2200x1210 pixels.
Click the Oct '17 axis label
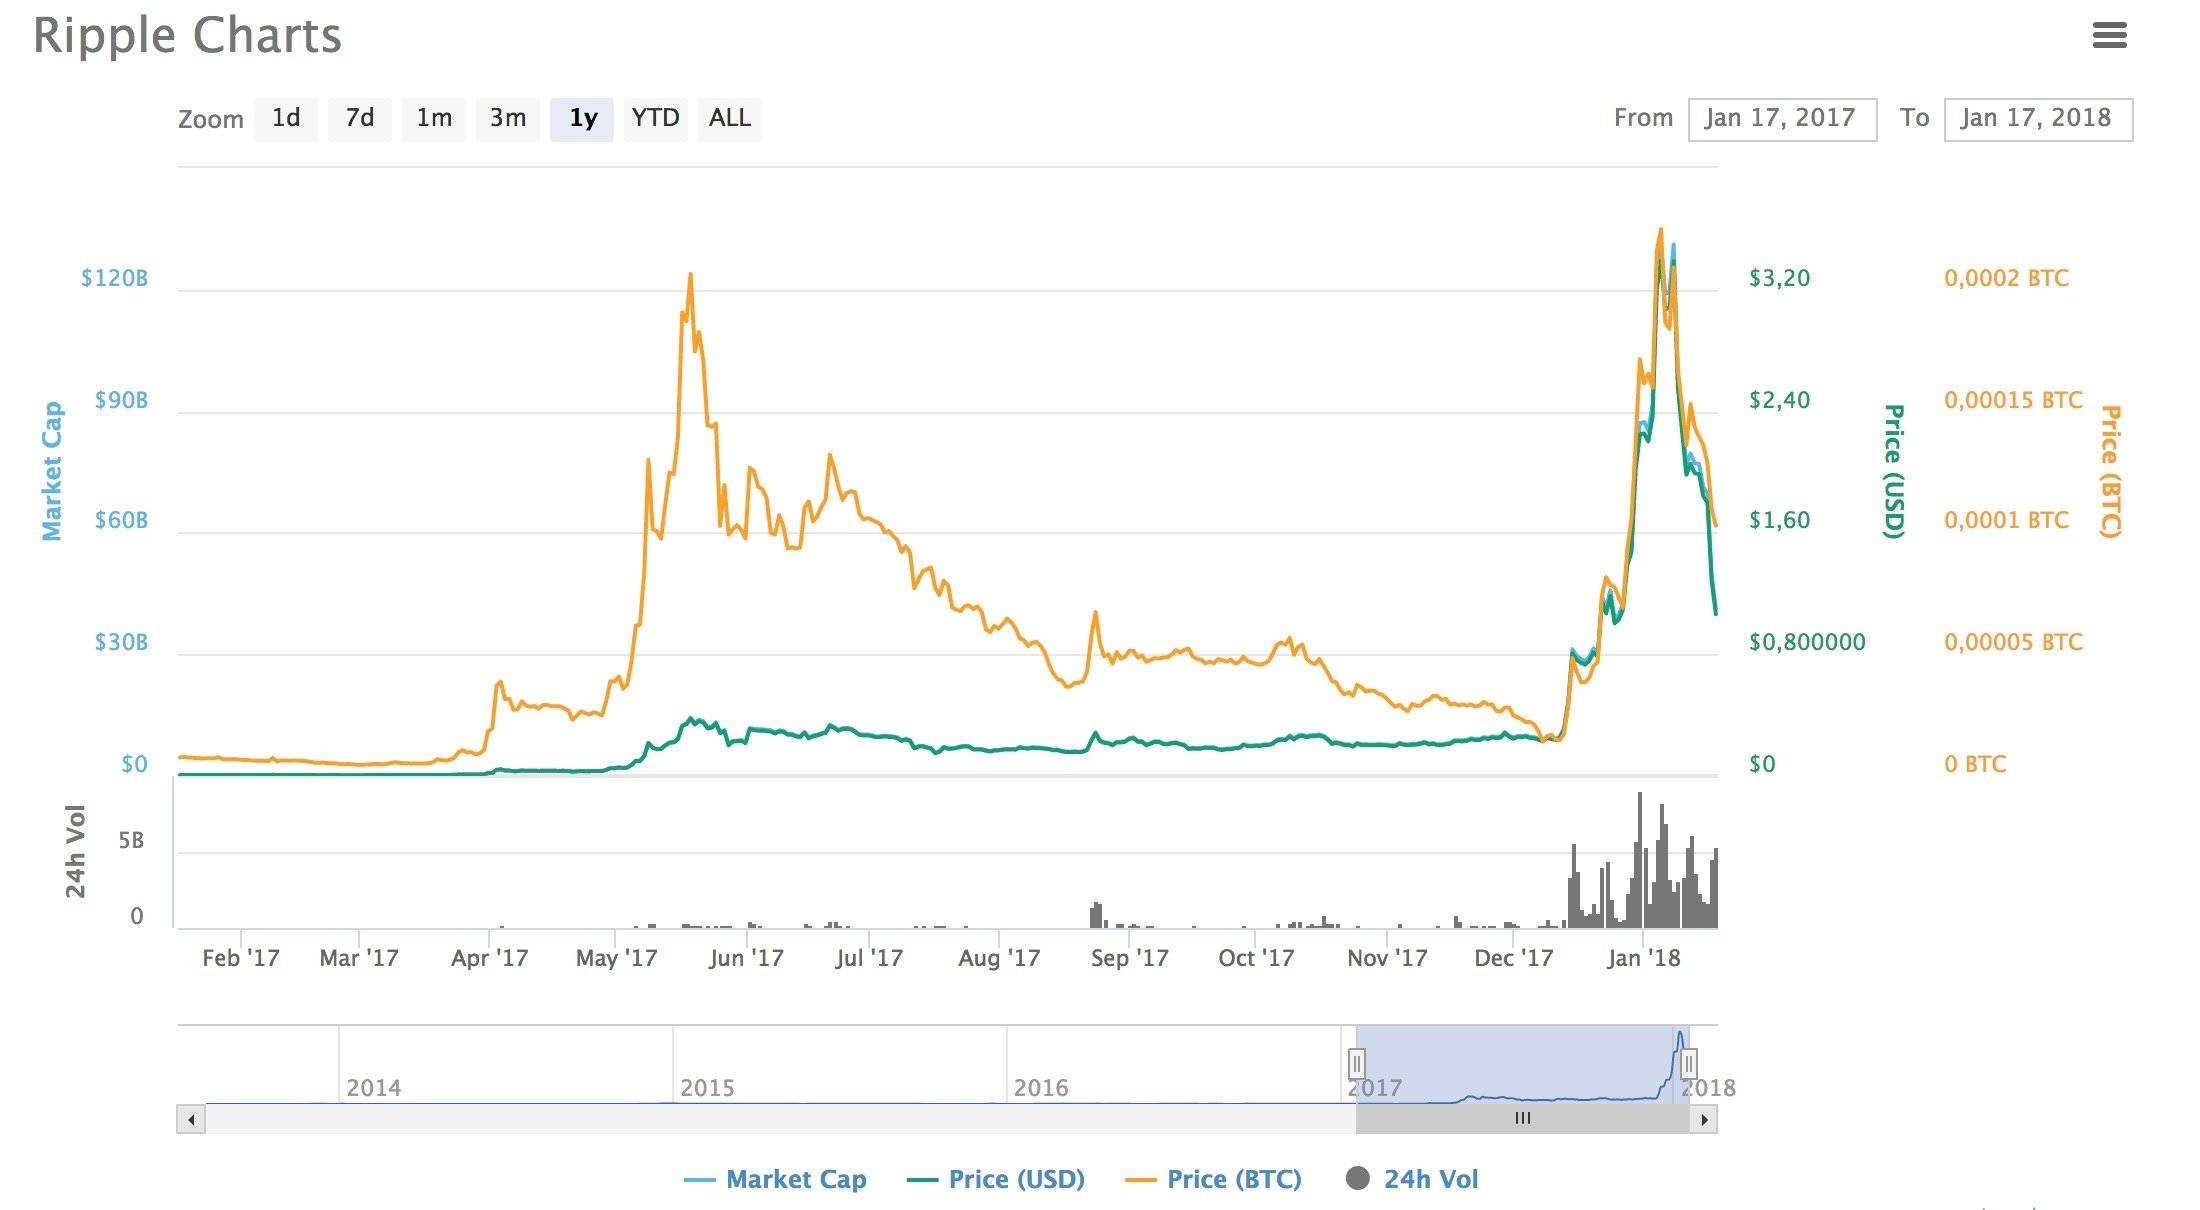tap(1256, 958)
